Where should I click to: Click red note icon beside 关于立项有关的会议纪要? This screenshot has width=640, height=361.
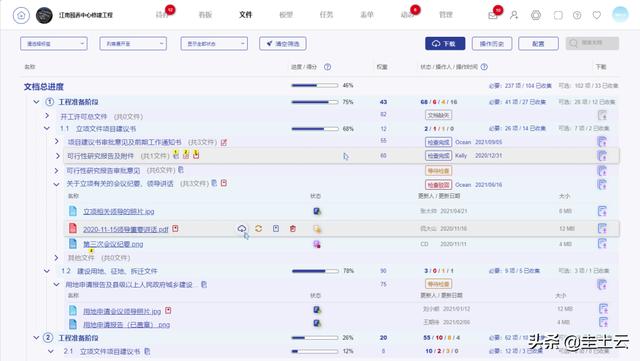point(224,183)
